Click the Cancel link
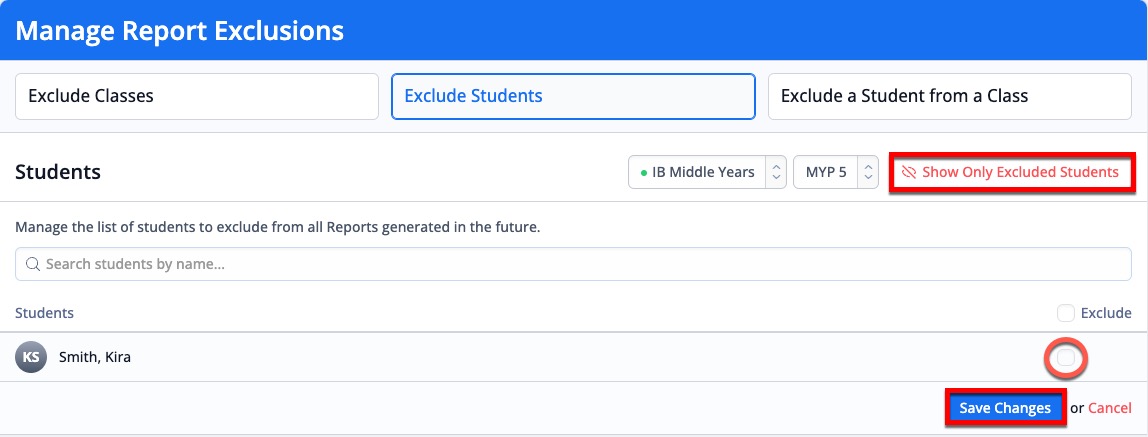1148x437 pixels. click(1109, 408)
